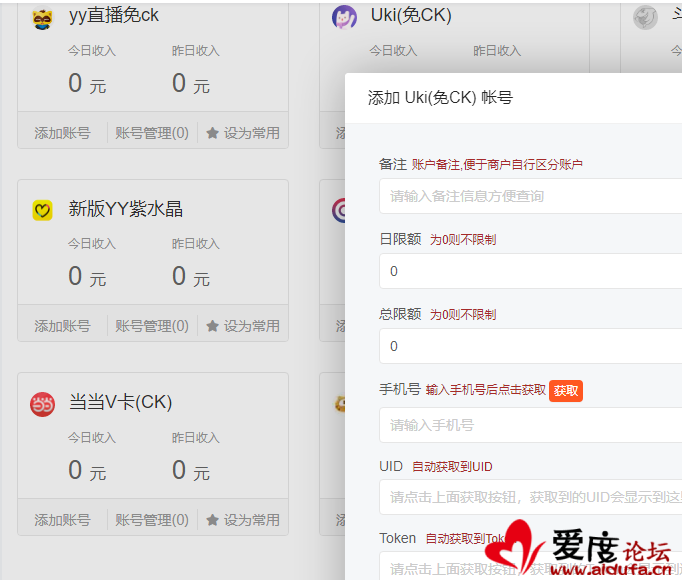Add account under yy直播免ck
This screenshot has width=682, height=580.
[x=62, y=133]
